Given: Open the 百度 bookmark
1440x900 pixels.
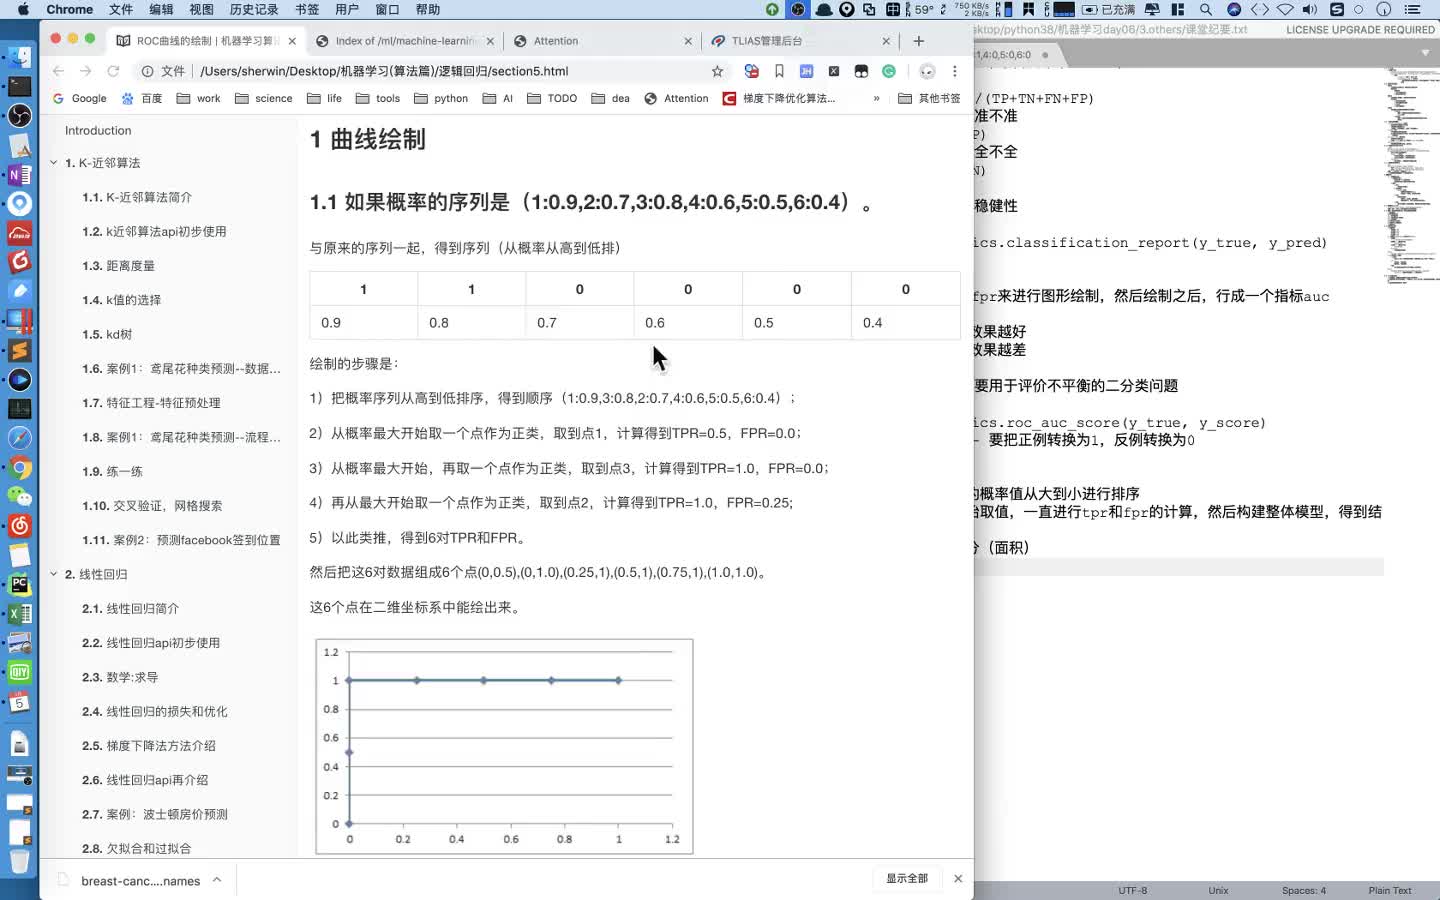Looking at the screenshot, I should (142, 98).
